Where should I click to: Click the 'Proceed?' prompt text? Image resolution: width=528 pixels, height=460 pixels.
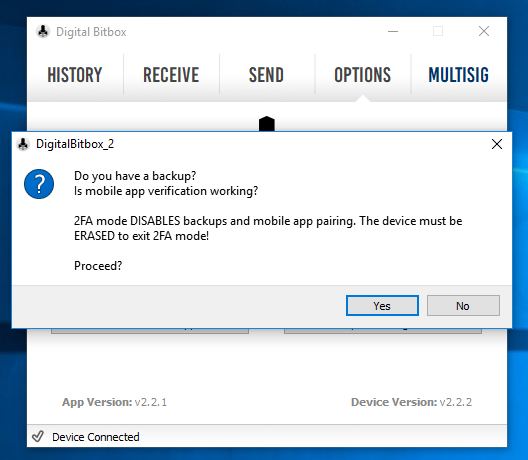tap(98, 266)
